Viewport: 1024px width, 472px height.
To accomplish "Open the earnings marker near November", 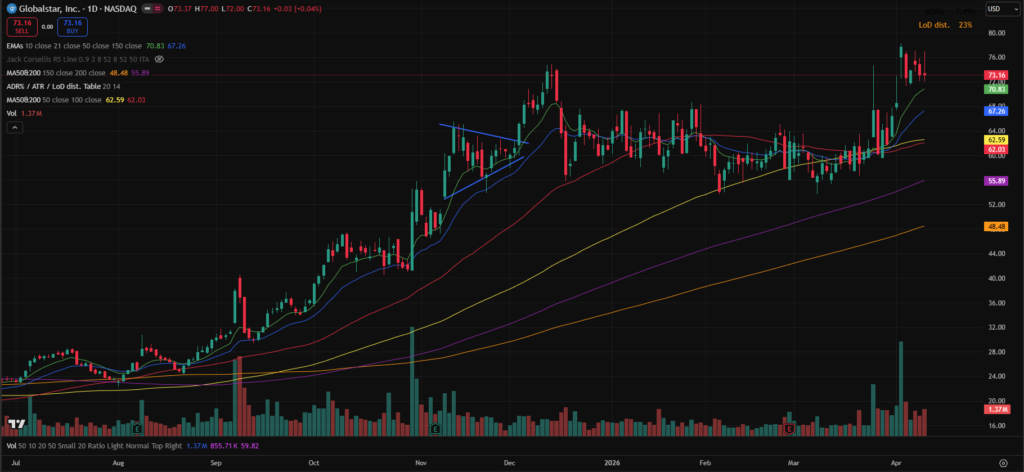I will (436, 428).
